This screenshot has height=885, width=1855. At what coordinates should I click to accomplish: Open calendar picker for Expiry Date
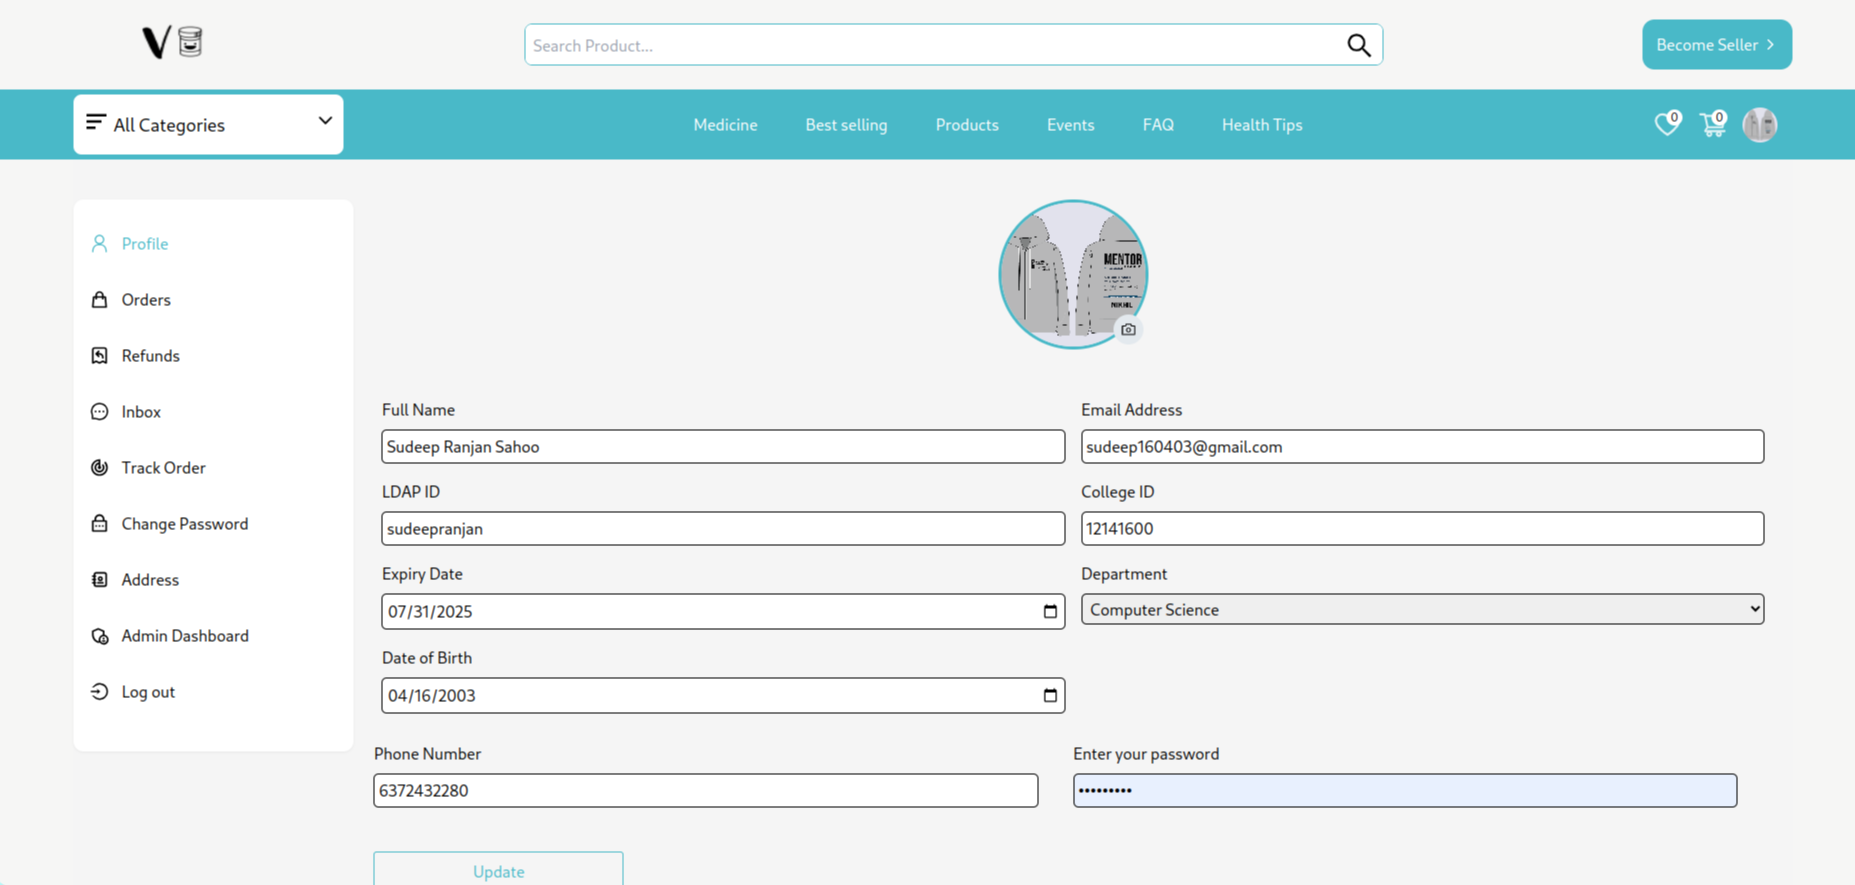1049,611
